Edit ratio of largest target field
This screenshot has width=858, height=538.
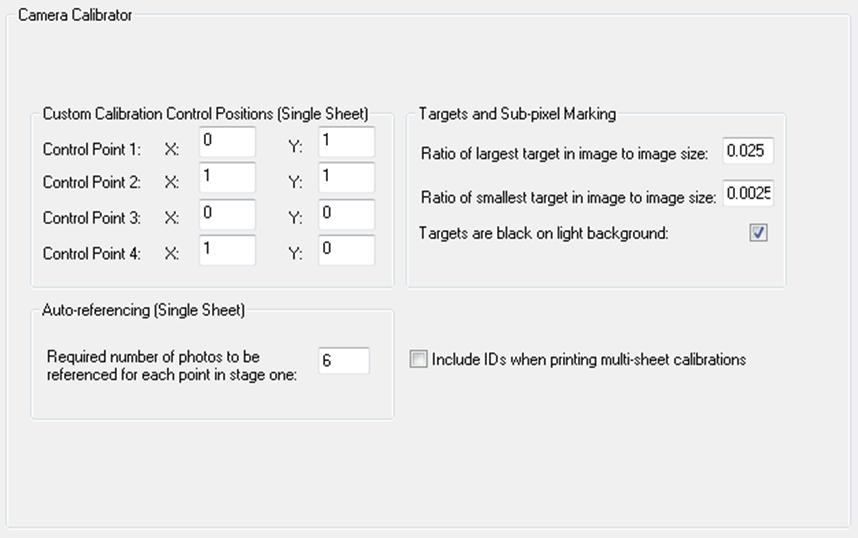[x=748, y=152]
